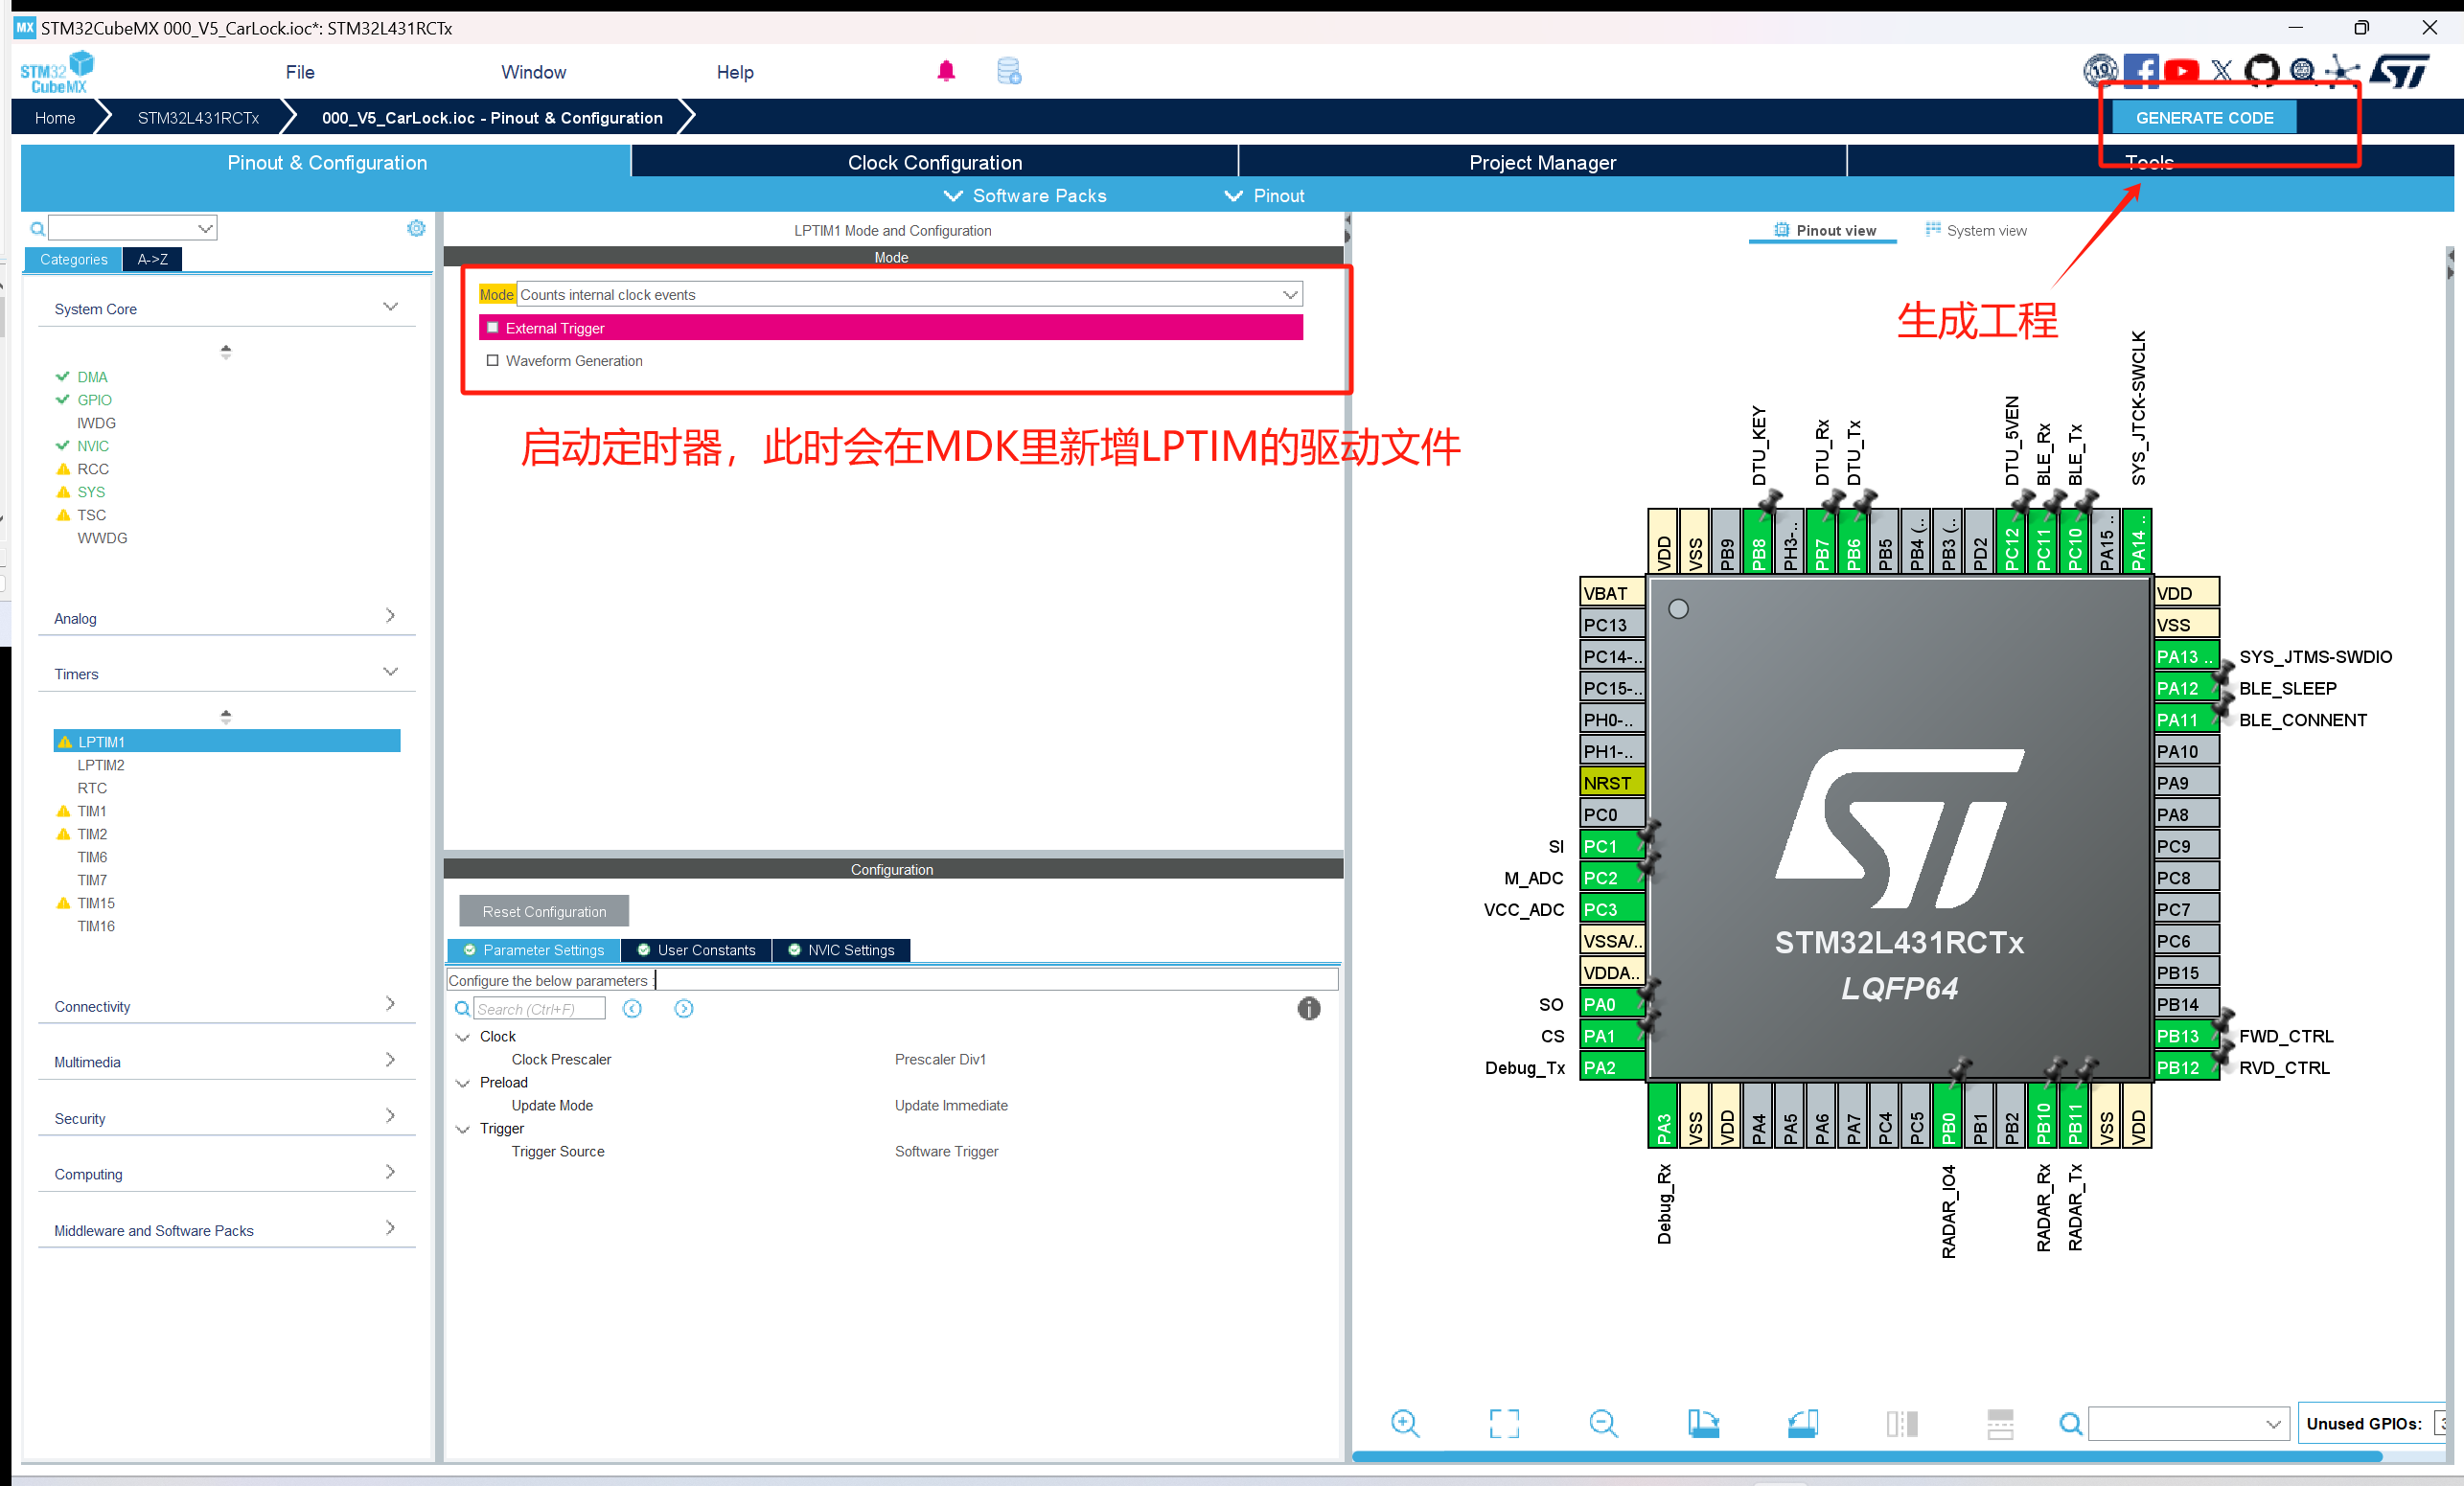Open the Window menu
This screenshot has width=2464, height=1486.
click(533, 72)
